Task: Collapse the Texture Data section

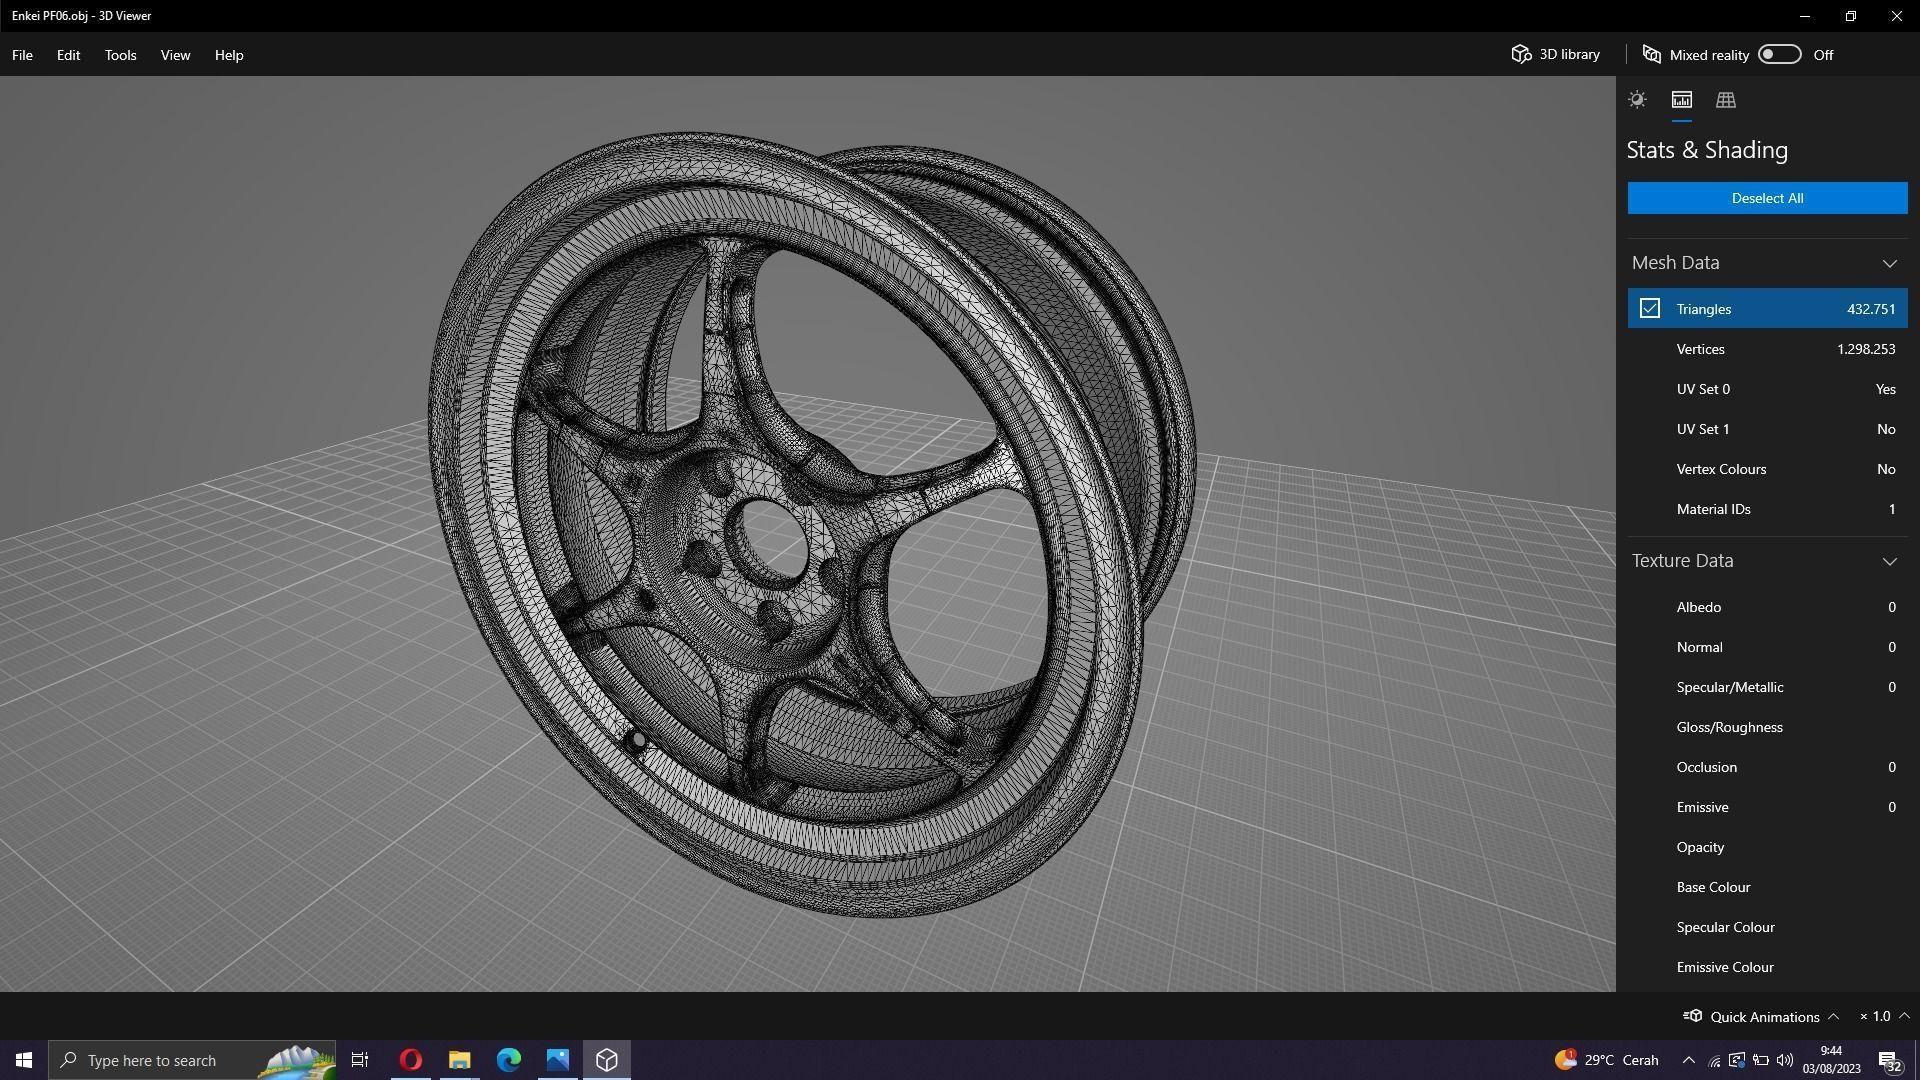Action: coord(1889,561)
